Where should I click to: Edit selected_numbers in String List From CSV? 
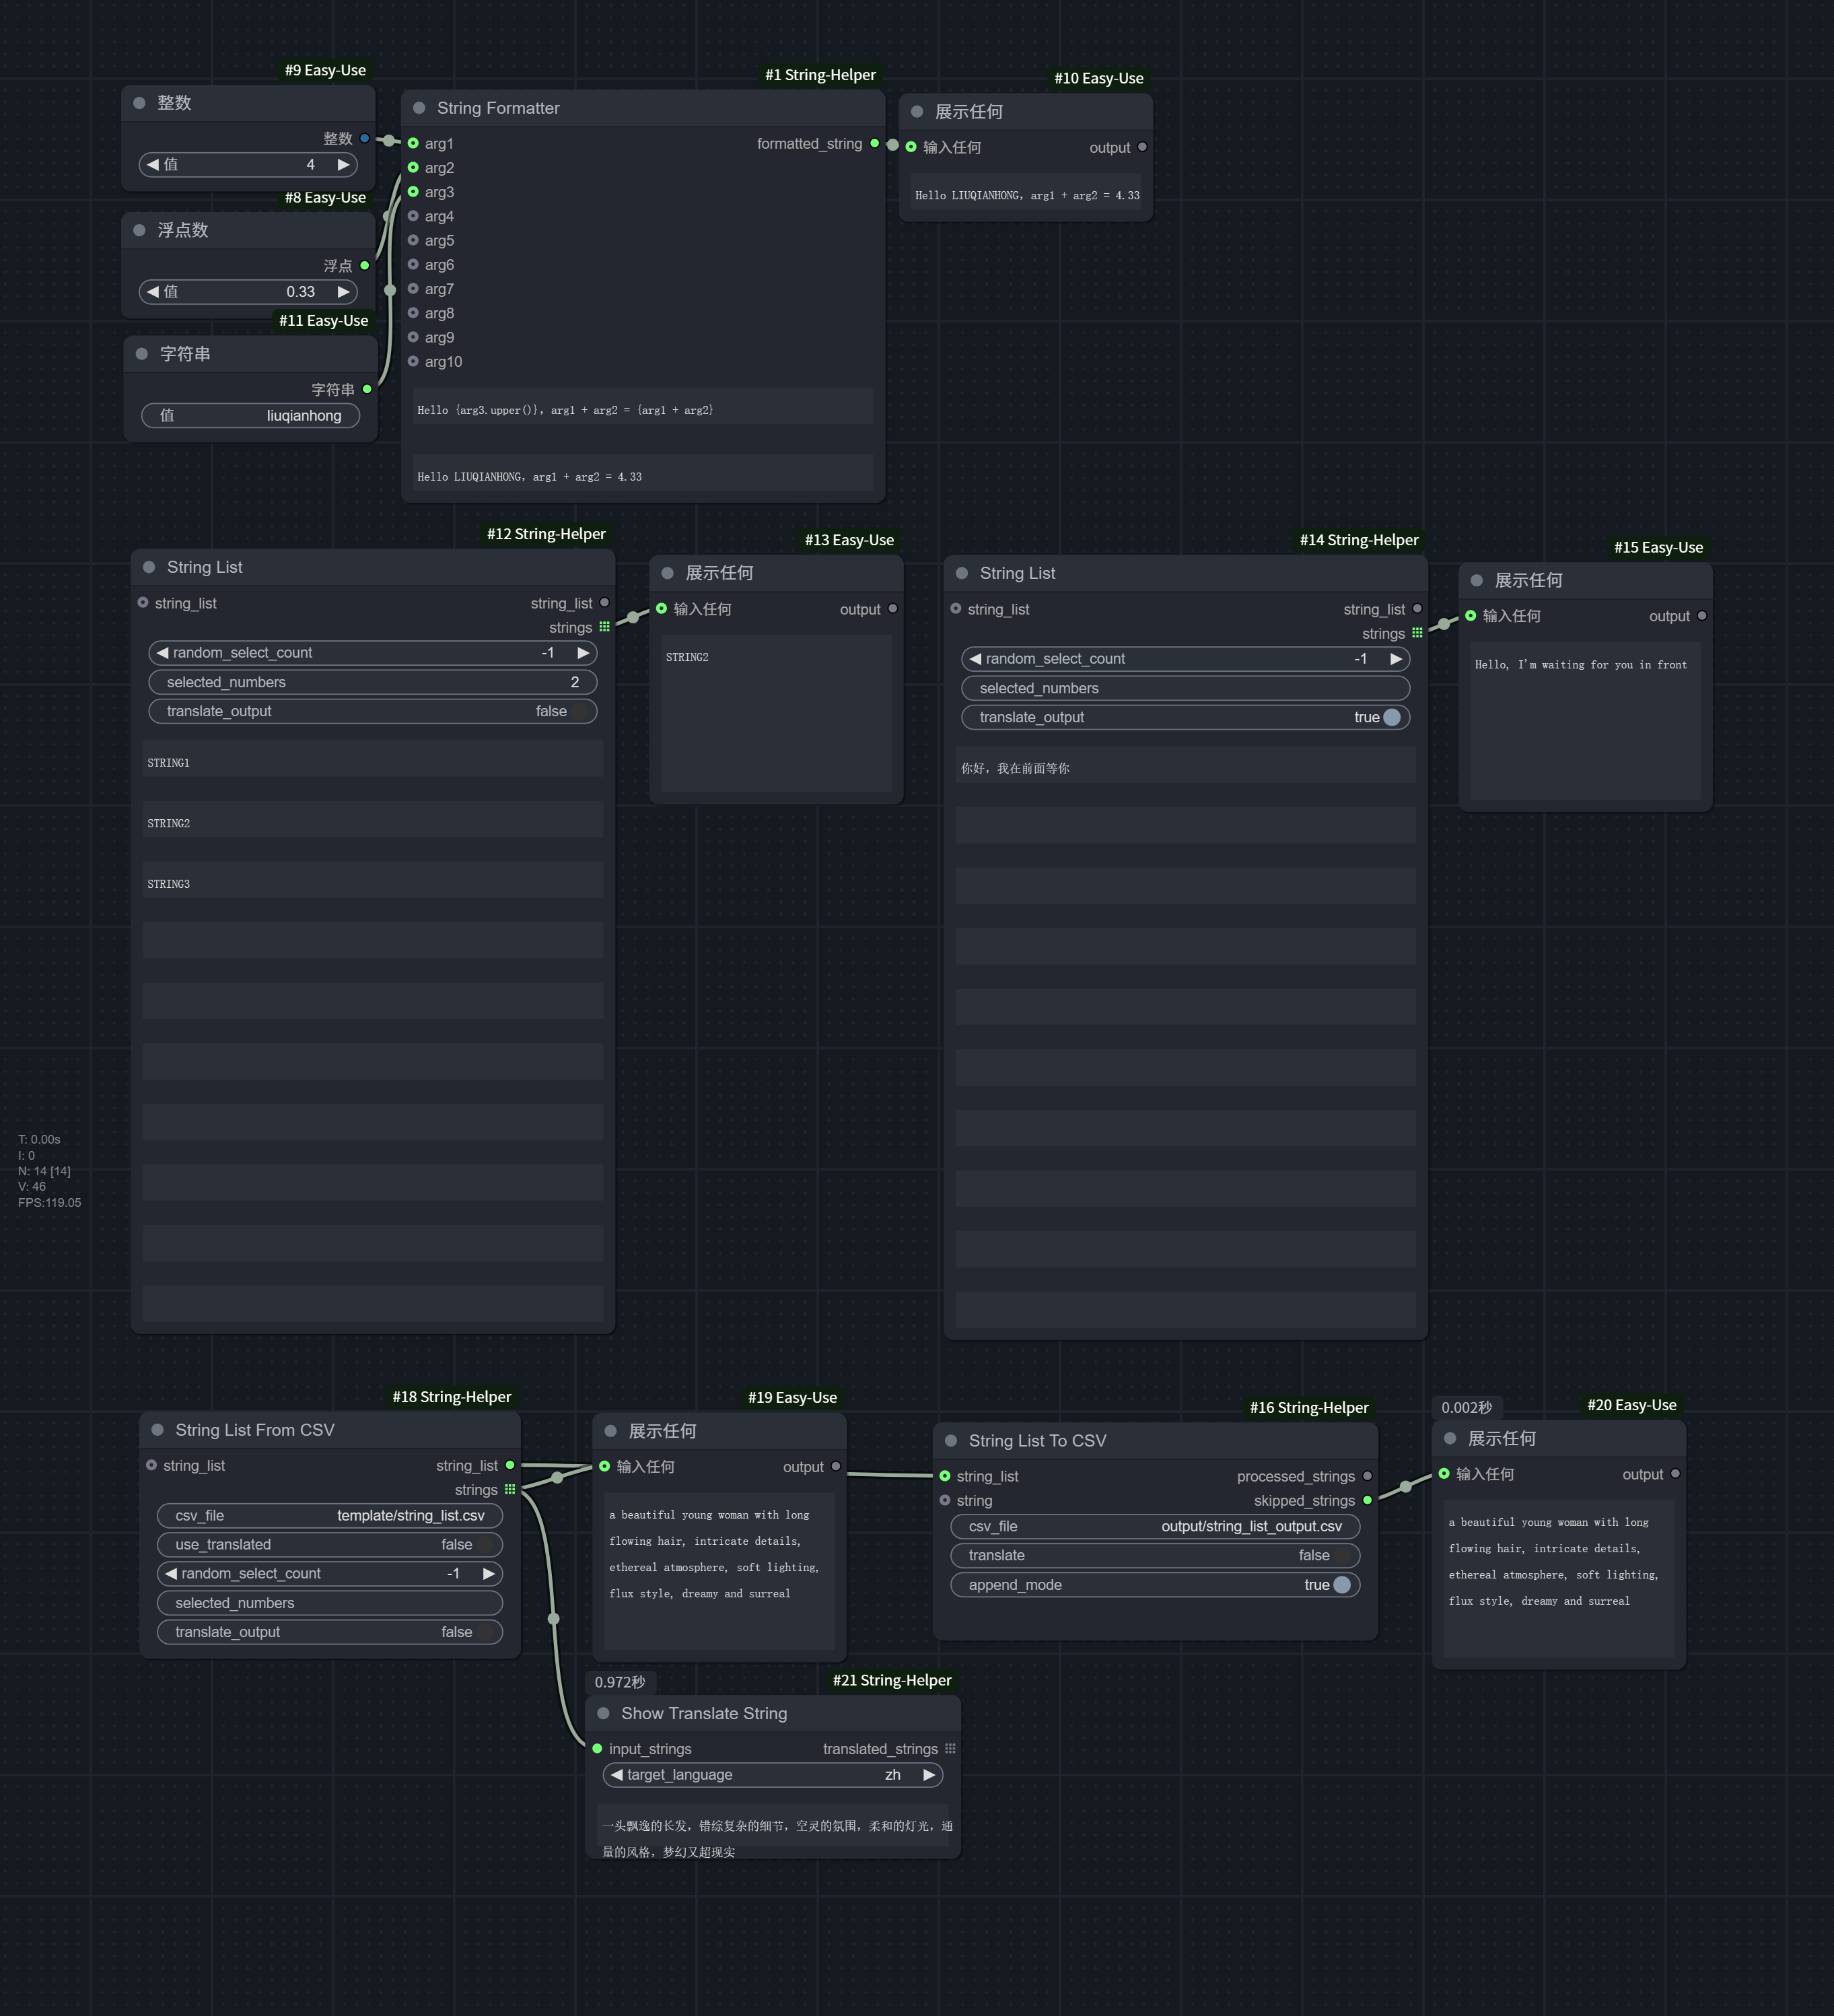pos(330,1602)
